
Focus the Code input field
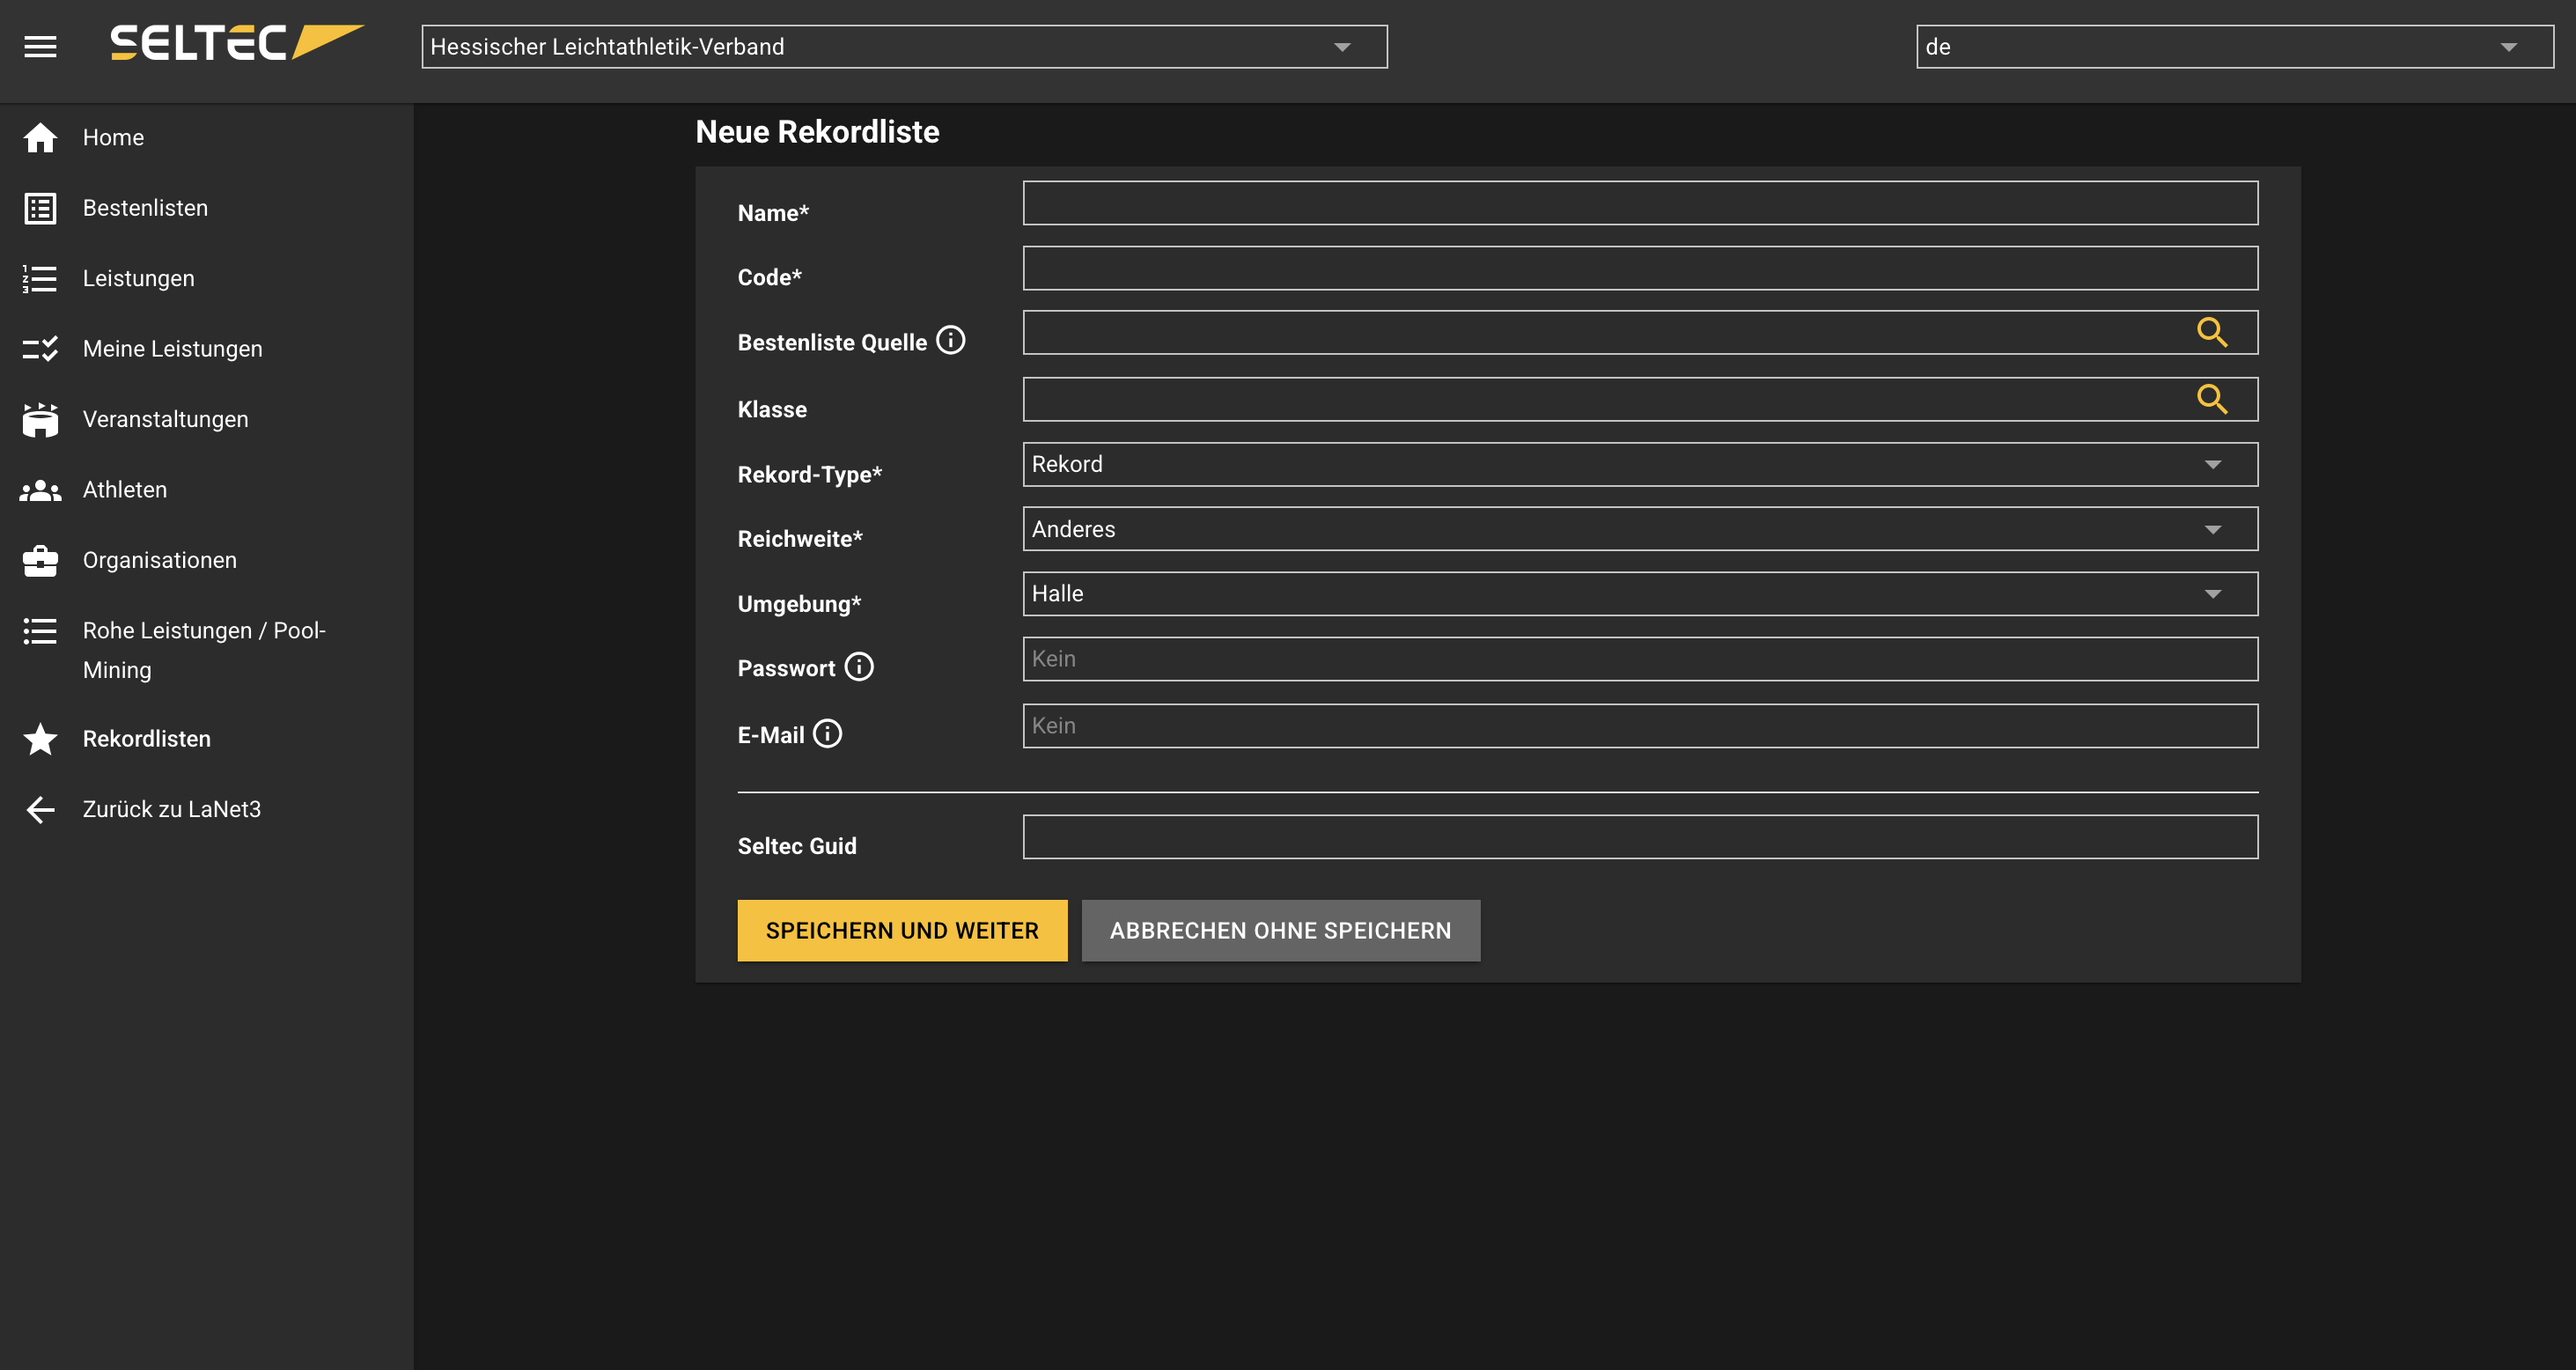[1640, 269]
